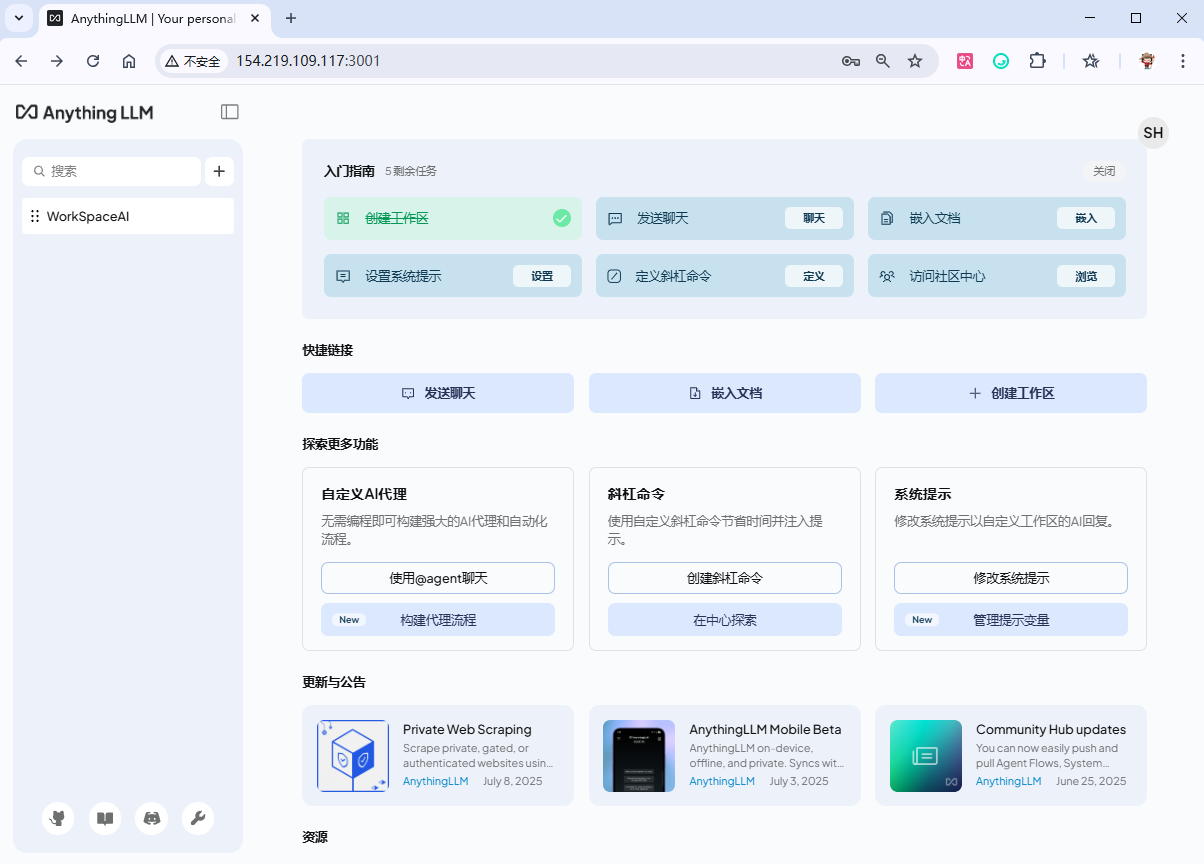Click the July 8, 2025 date
The height and width of the screenshot is (864, 1204).
tap(513, 781)
